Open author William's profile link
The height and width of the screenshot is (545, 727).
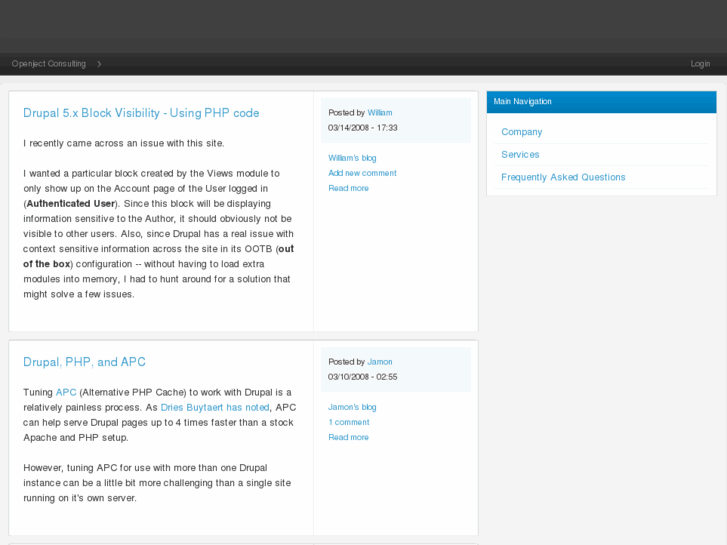click(x=380, y=113)
